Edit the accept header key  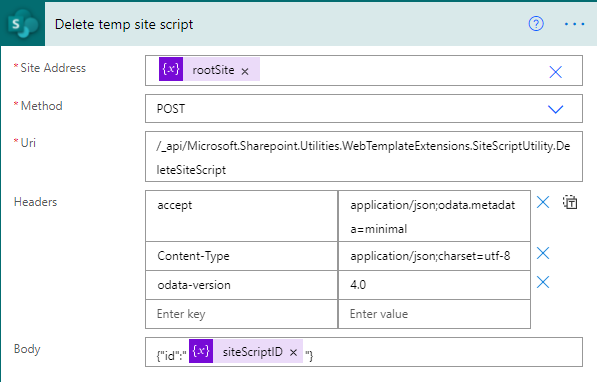(x=241, y=216)
